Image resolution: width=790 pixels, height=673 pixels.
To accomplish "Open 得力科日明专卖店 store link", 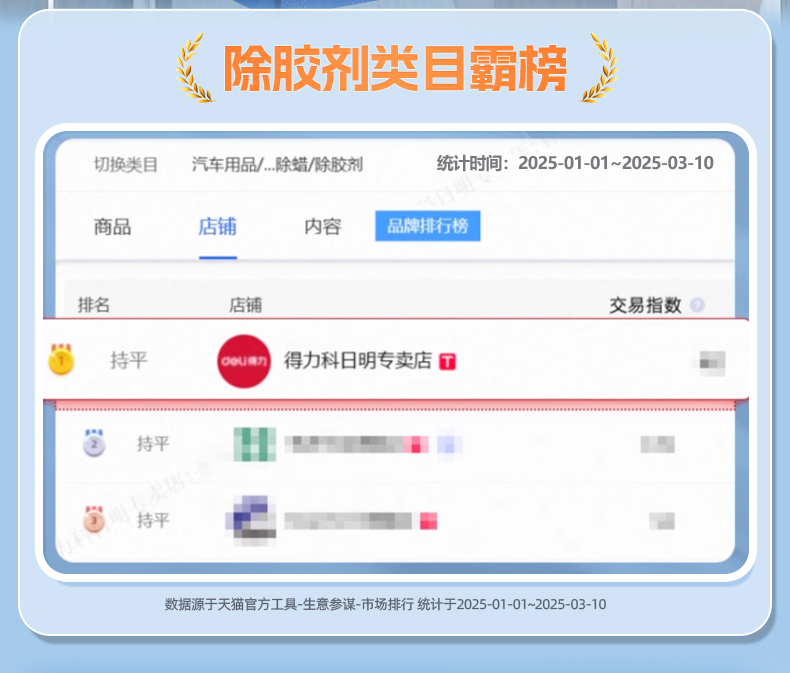I will pos(358,360).
